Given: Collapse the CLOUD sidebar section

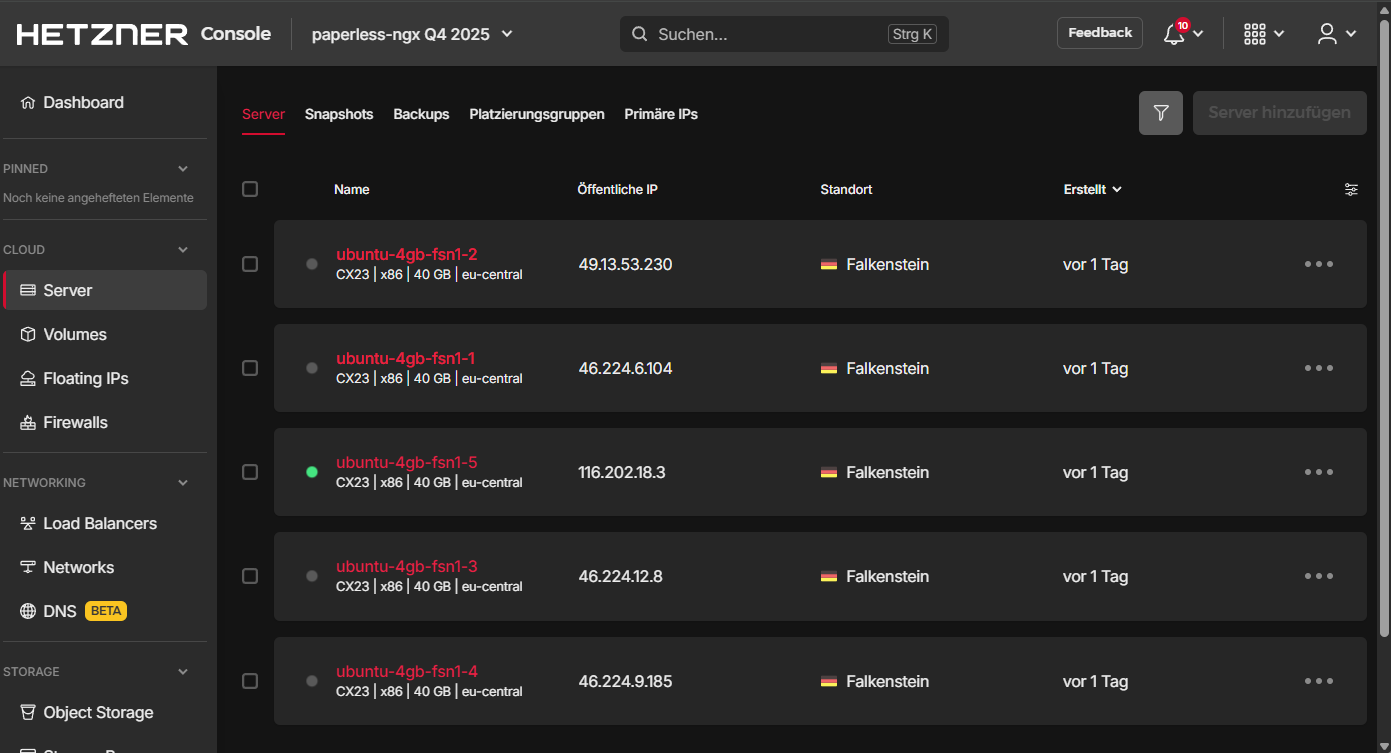Looking at the screenshot, I should [x=182, y=250].
